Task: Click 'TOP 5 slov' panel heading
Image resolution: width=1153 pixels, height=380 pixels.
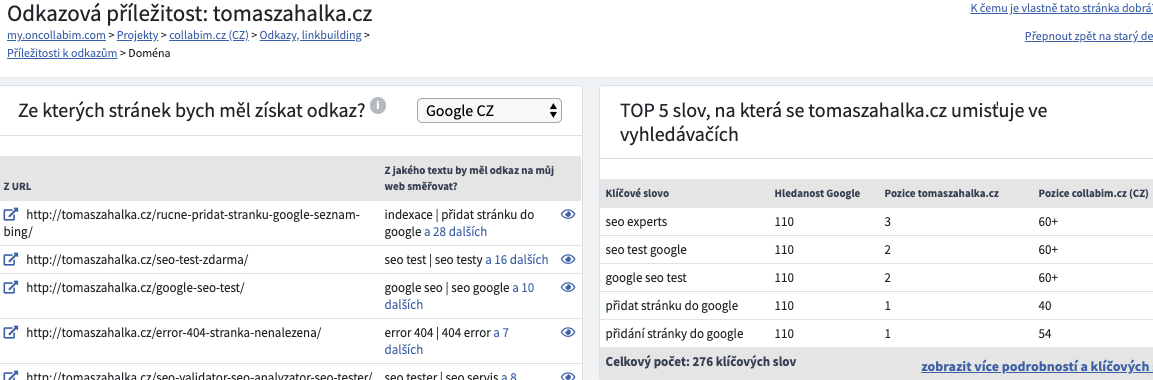Action: point(834,122)
